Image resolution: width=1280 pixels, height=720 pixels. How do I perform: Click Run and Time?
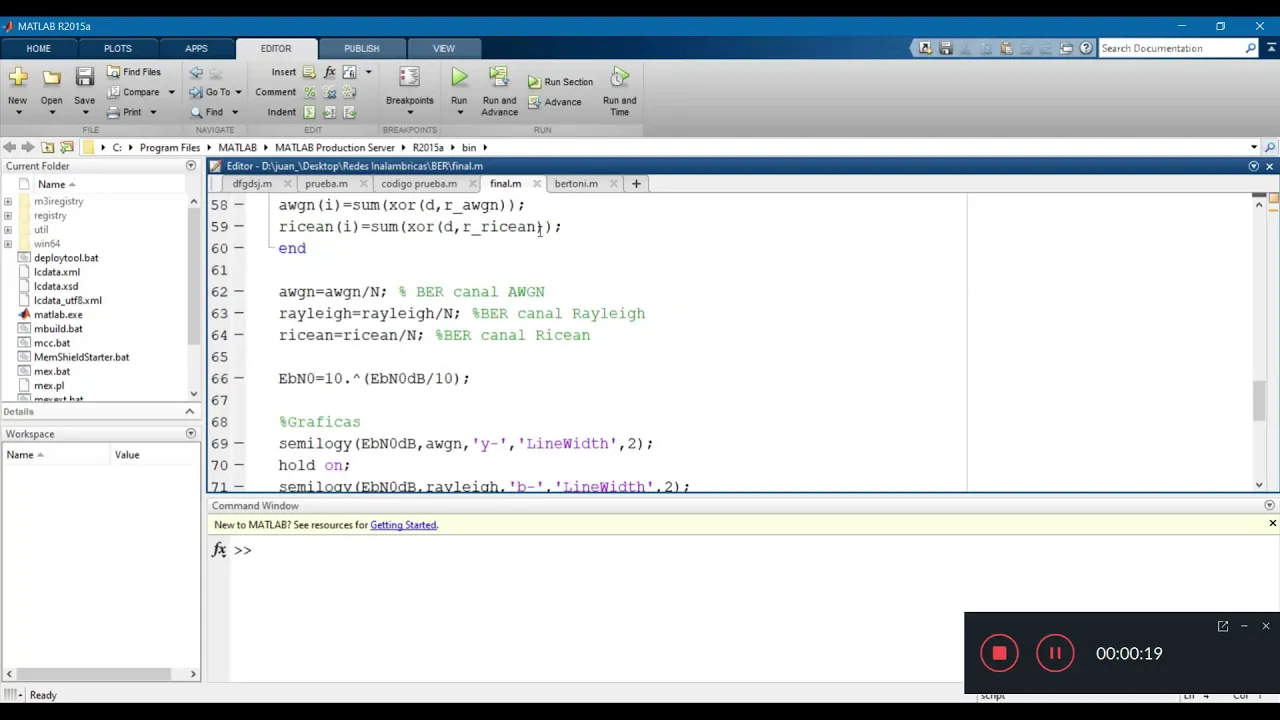619,90
